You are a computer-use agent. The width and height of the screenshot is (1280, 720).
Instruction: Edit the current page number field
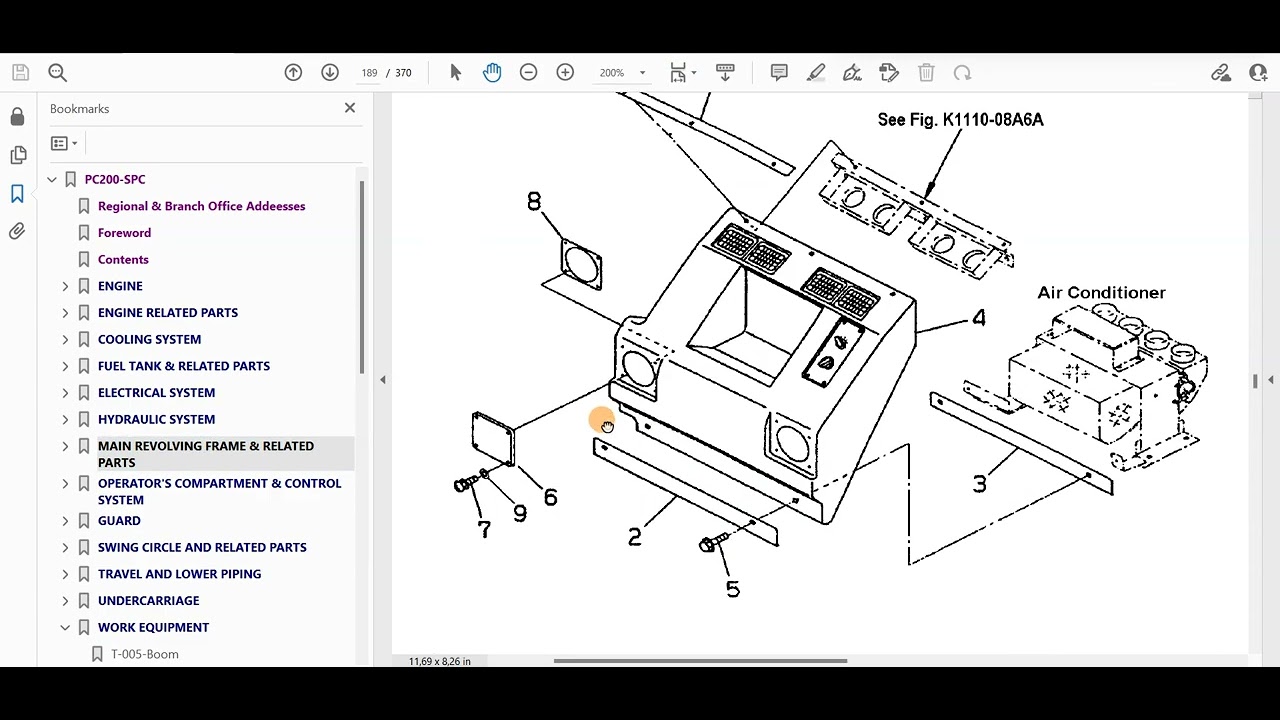(369, 73)
